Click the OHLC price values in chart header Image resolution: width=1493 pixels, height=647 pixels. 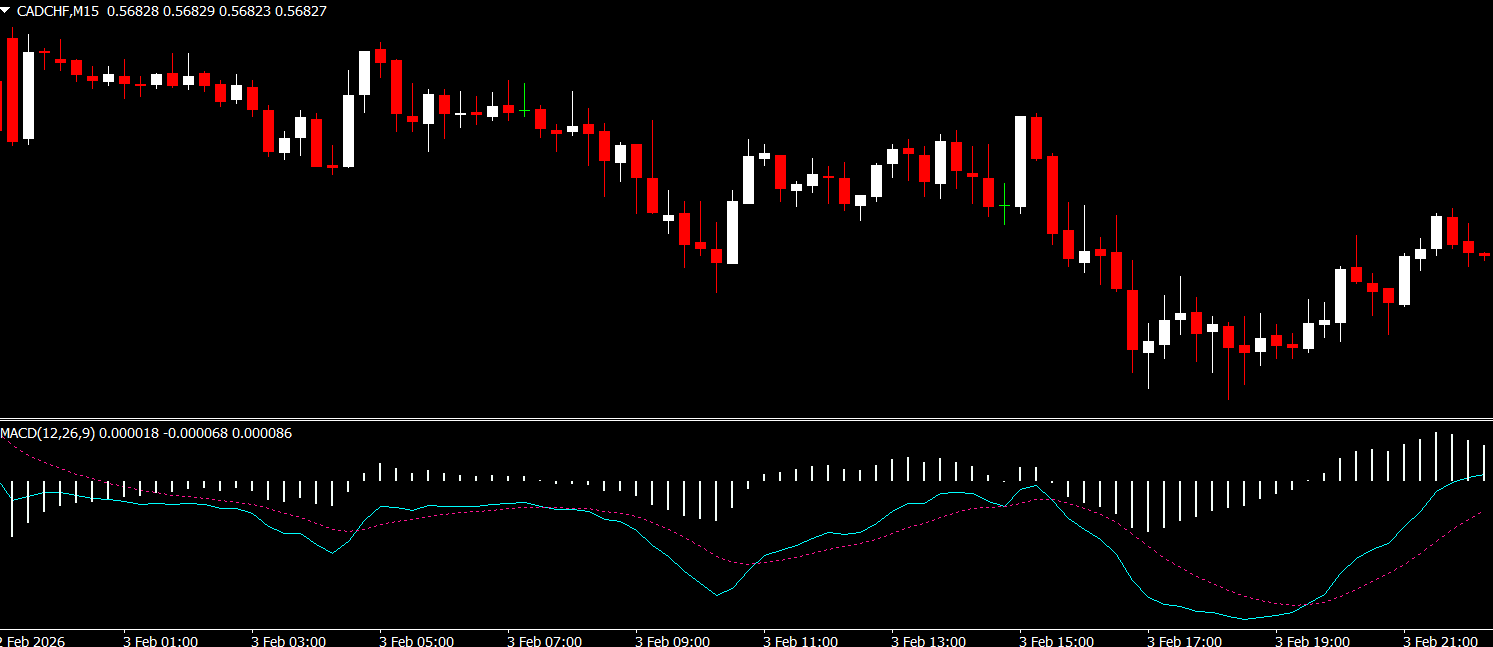(216, 11)
